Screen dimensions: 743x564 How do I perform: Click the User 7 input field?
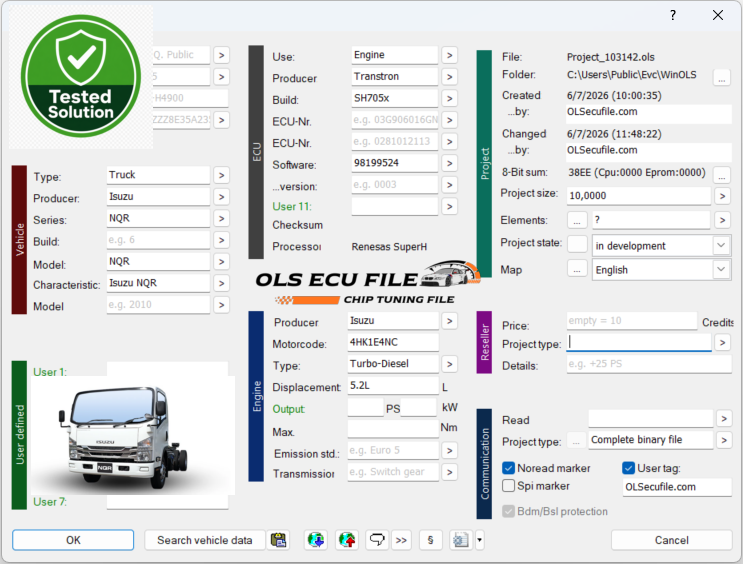tap(167, 502)
